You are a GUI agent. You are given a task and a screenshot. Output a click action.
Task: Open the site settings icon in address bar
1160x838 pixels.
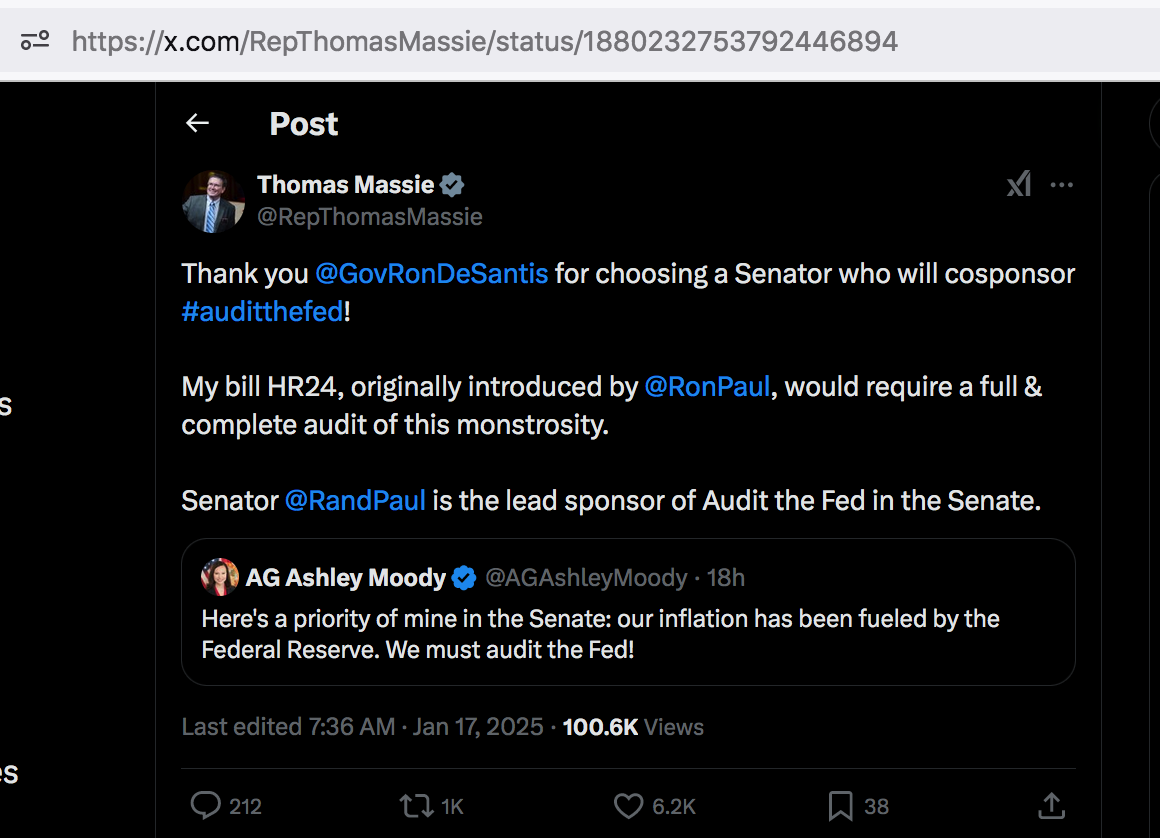click(x=36, y=41)
